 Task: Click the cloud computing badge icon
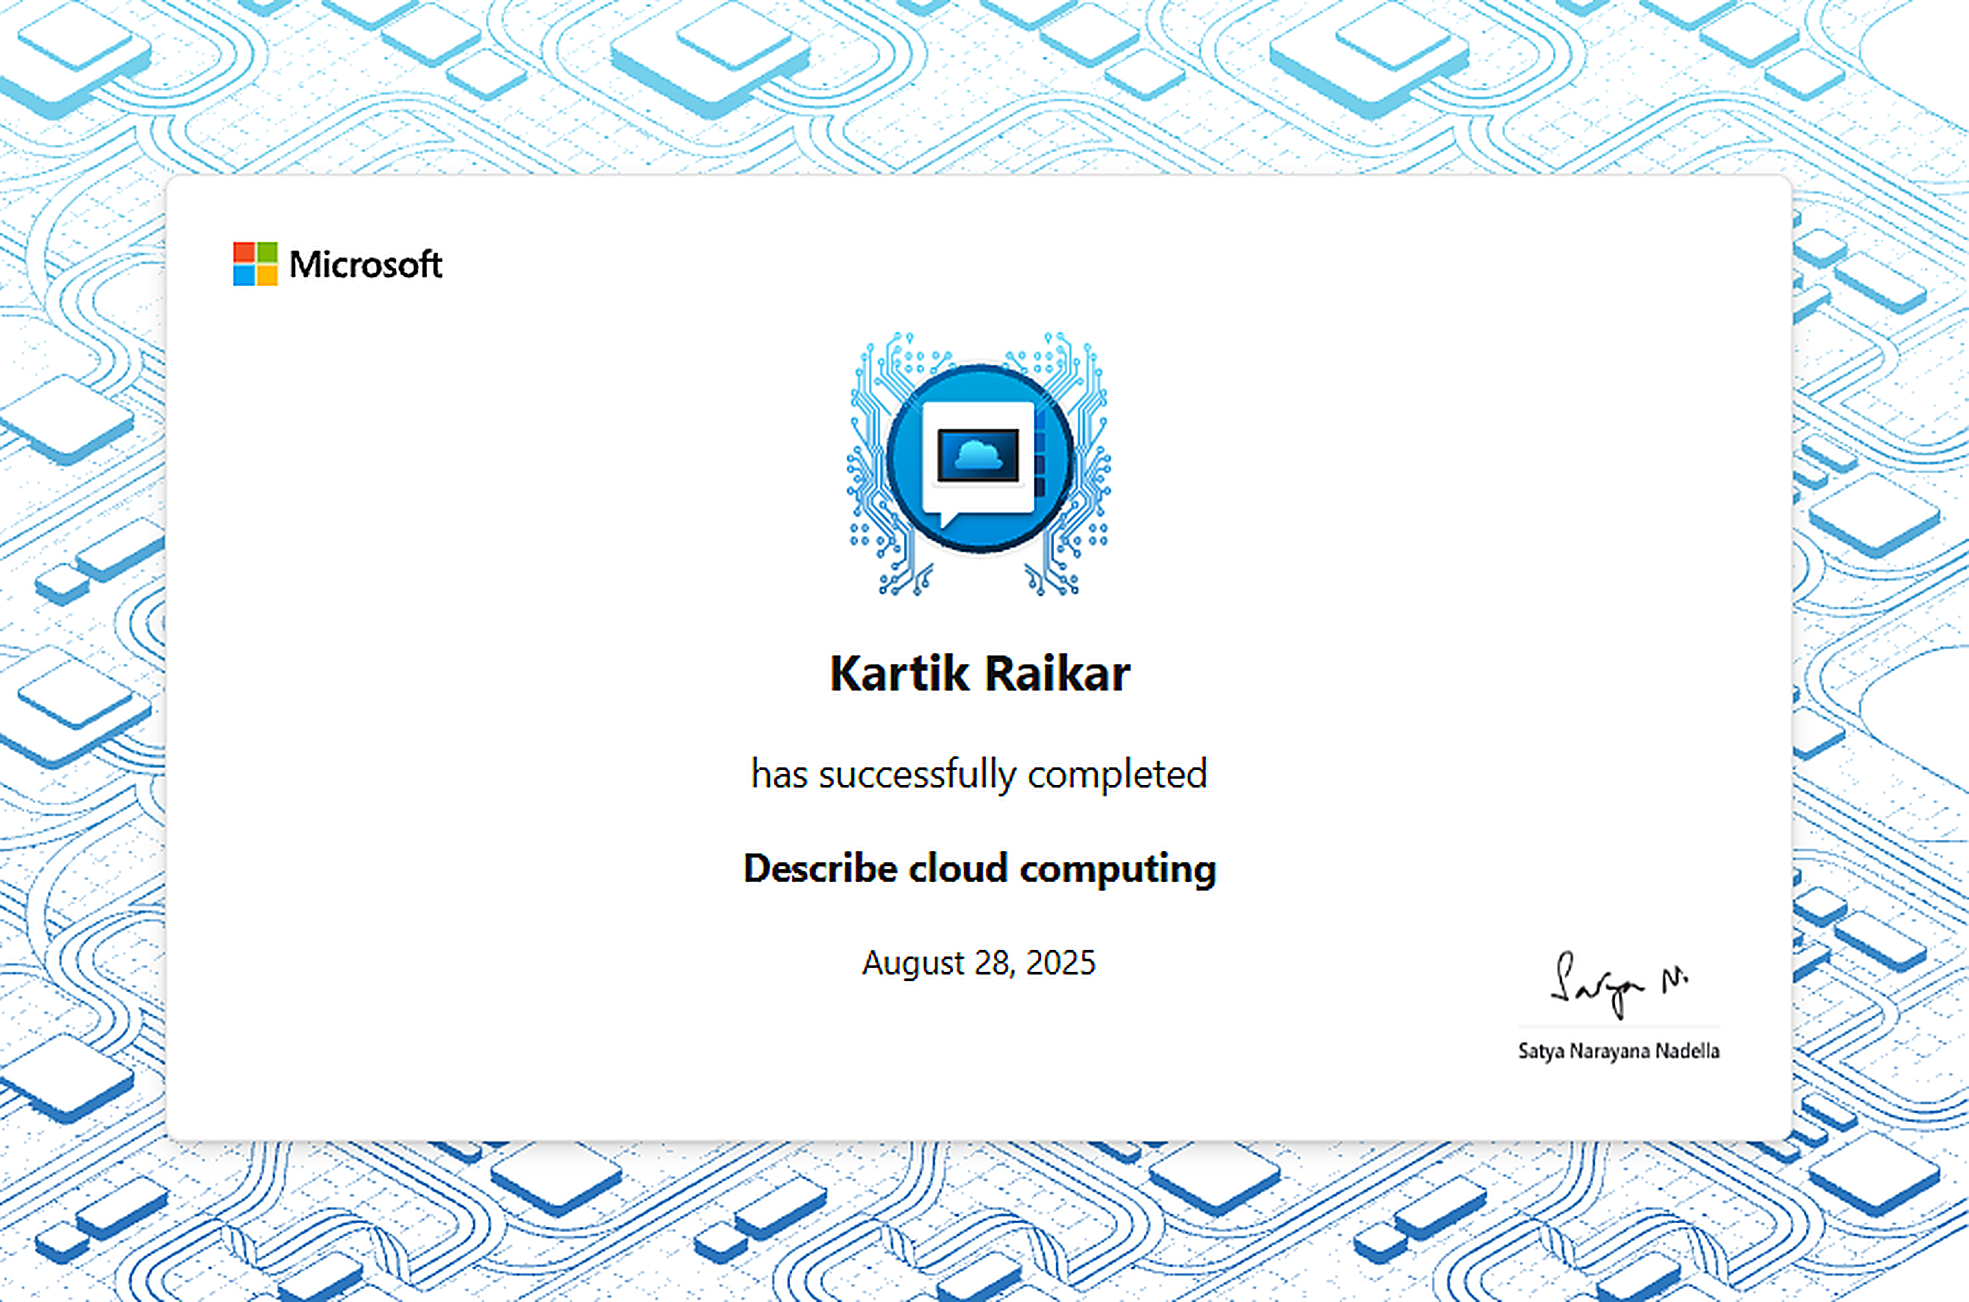[x=979, y=464]
